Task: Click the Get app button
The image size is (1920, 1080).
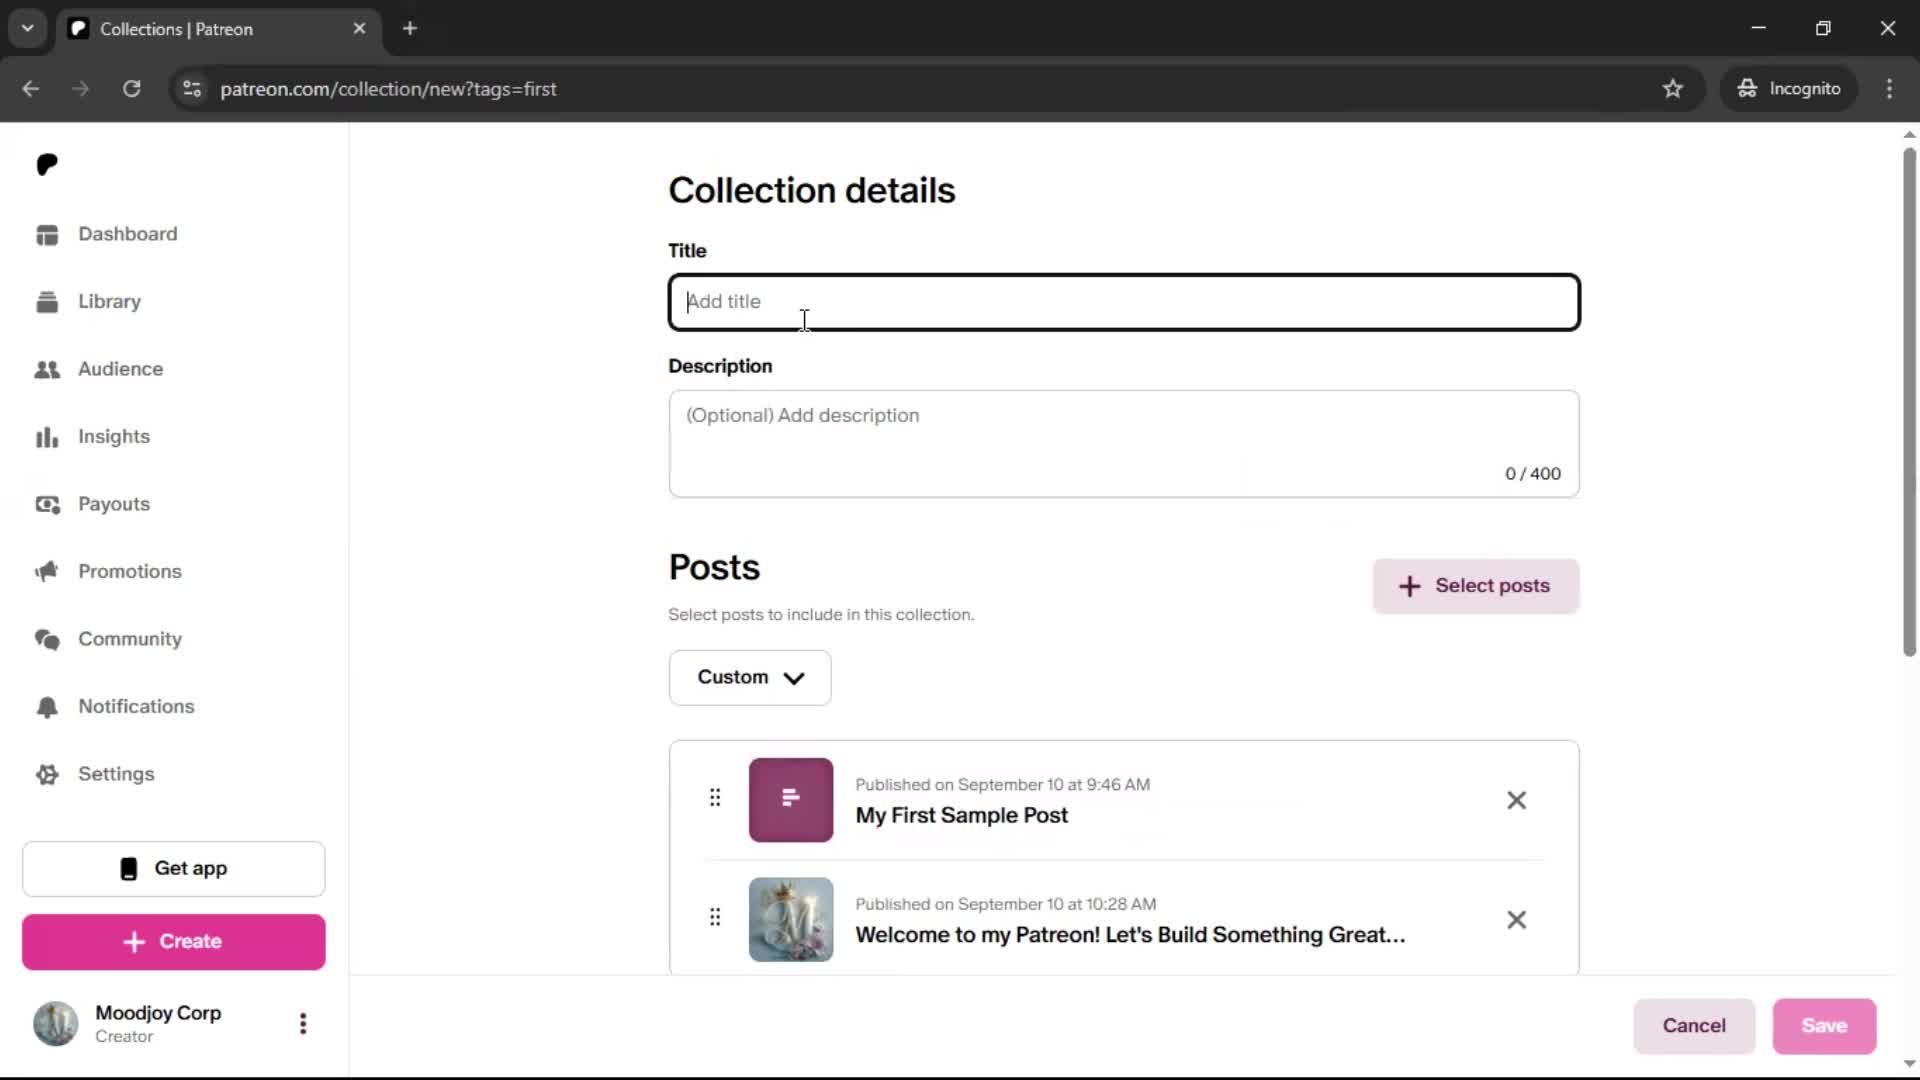Action: click(174, 869)
